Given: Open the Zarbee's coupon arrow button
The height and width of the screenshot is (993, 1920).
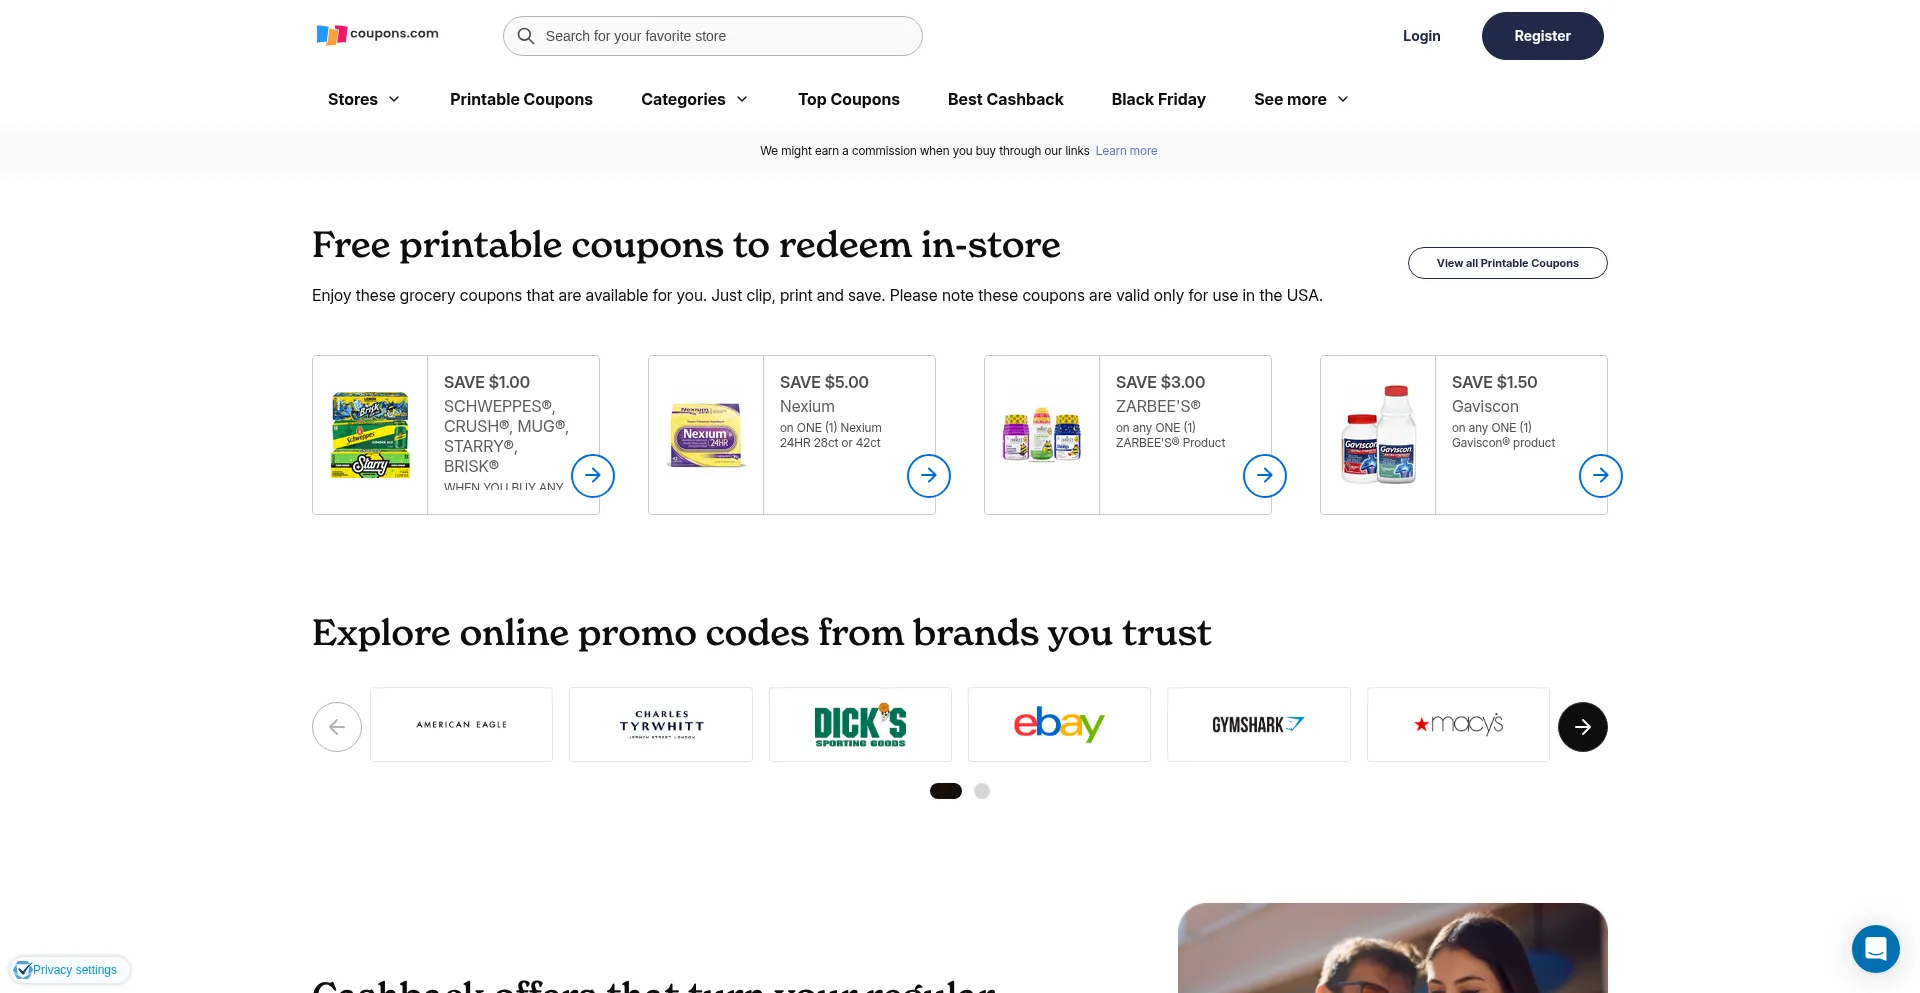Looking at the screenshot, I should [x=1265, y=475].
